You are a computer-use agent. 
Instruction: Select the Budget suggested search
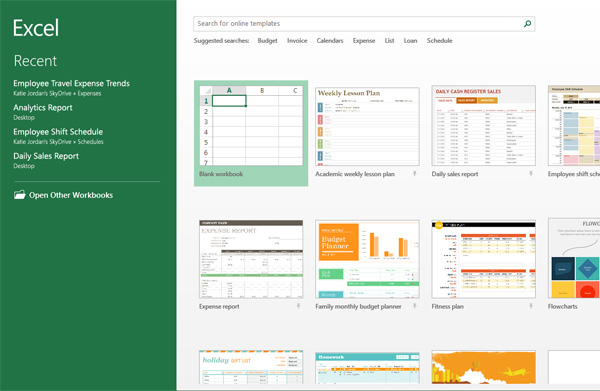(x=267, y=41)
